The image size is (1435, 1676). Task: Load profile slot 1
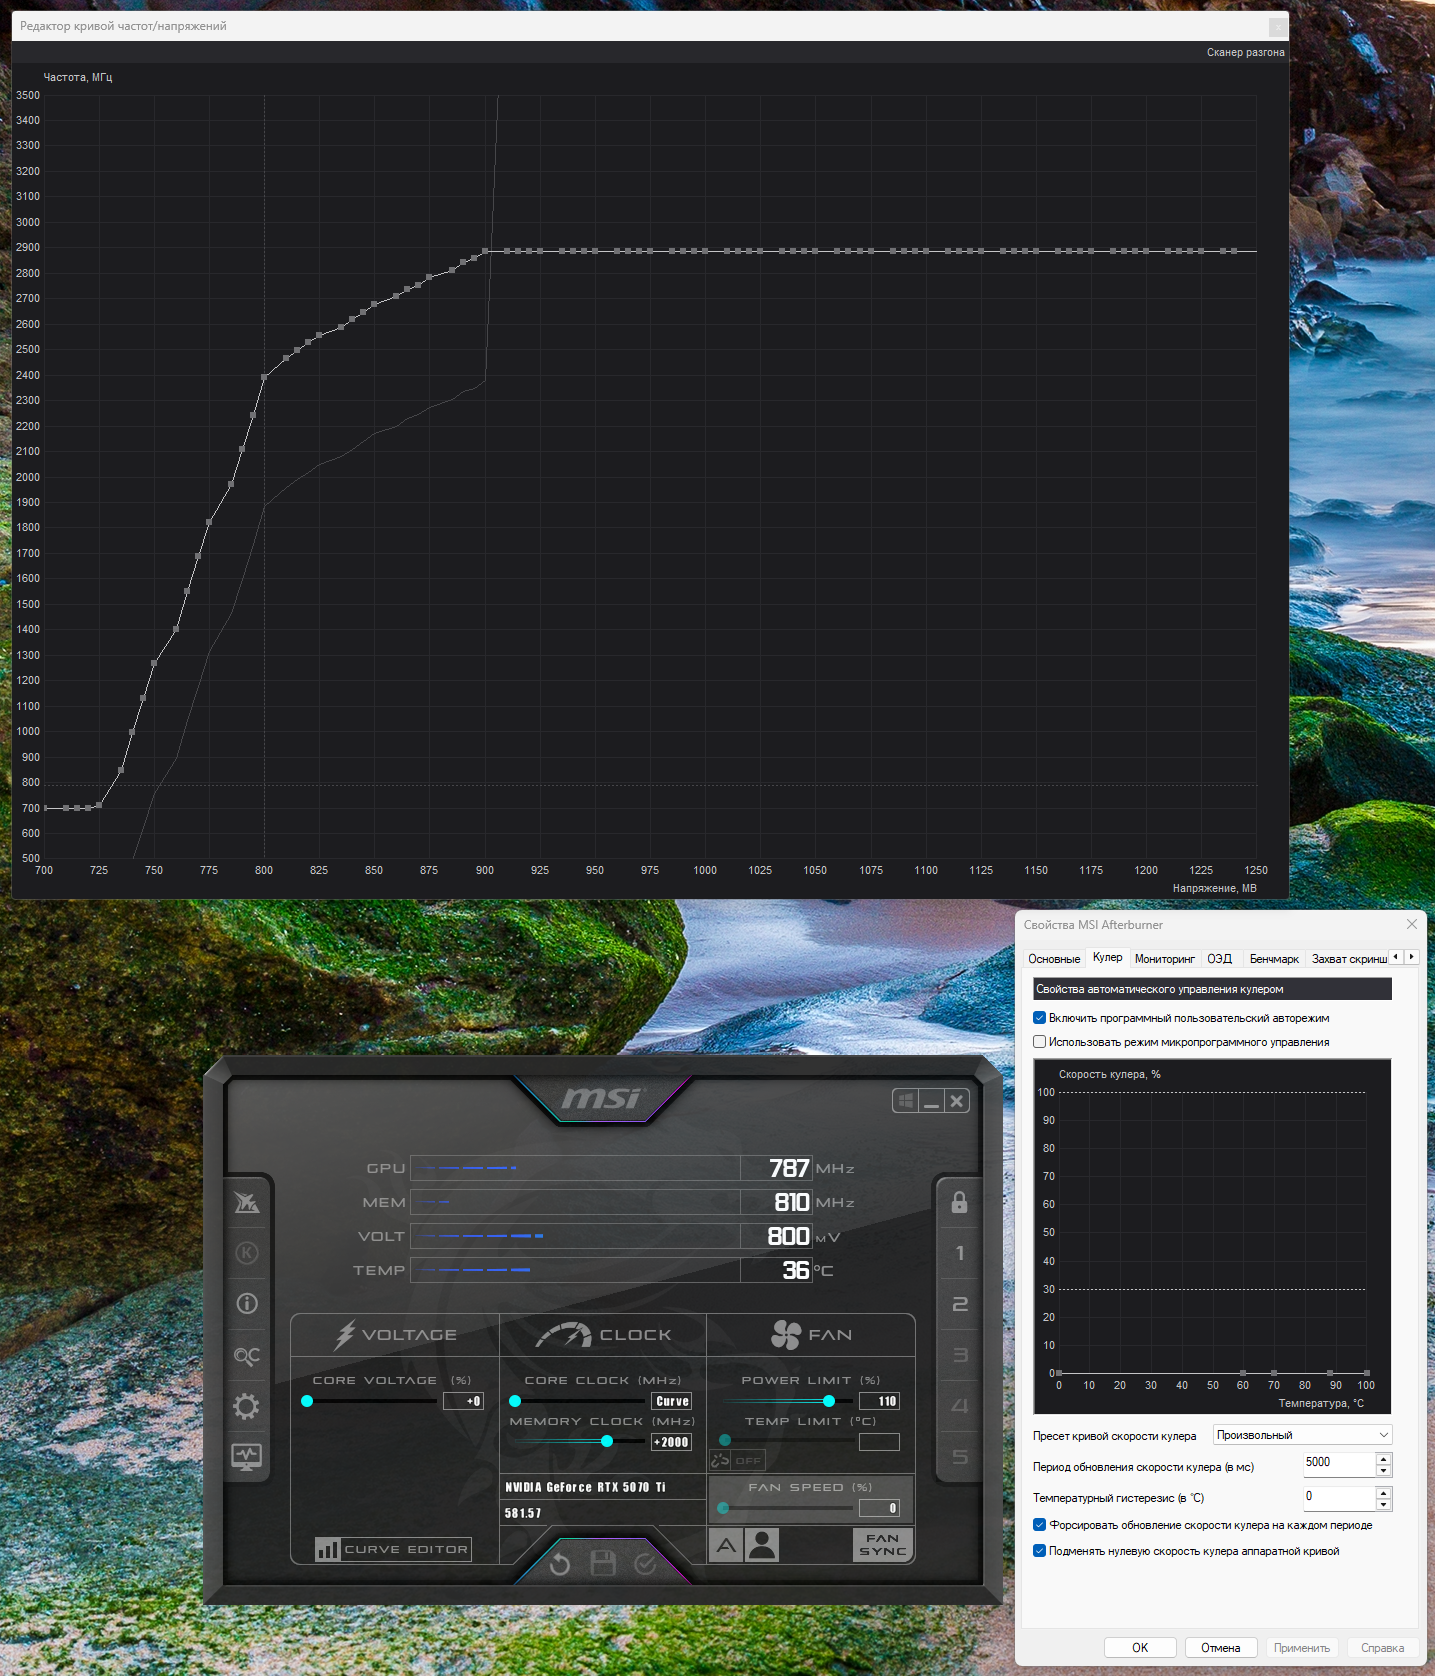coord(960,1253)
